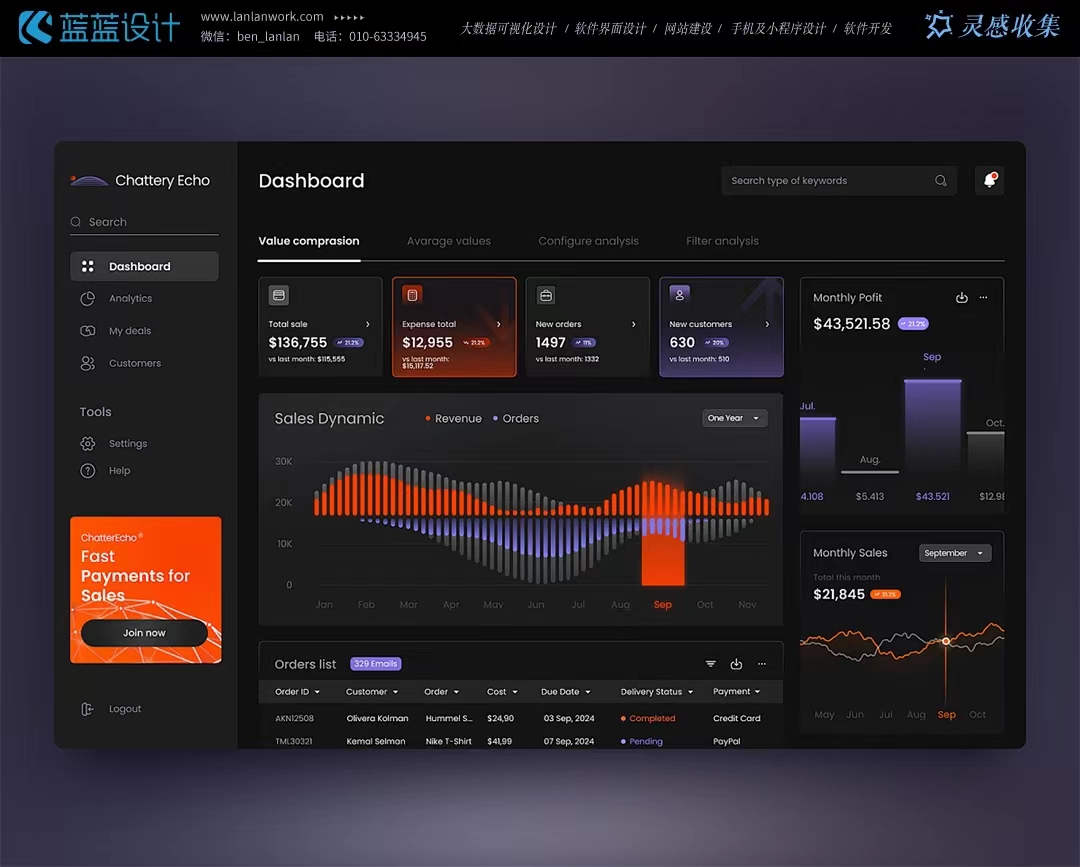Download the Orders list
The width and height of the screenshot is (1080, 867).
coord(736,664)
